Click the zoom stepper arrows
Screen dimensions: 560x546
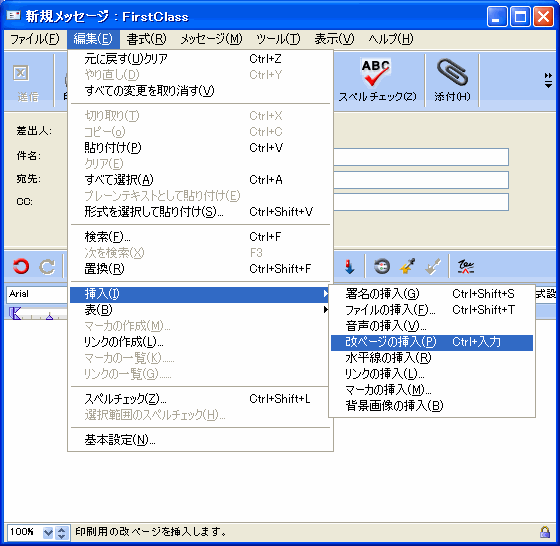(x=61, y=532)
